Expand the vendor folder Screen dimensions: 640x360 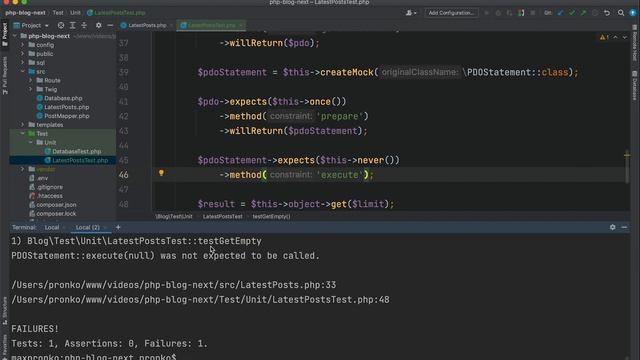(x=23, y=169)
